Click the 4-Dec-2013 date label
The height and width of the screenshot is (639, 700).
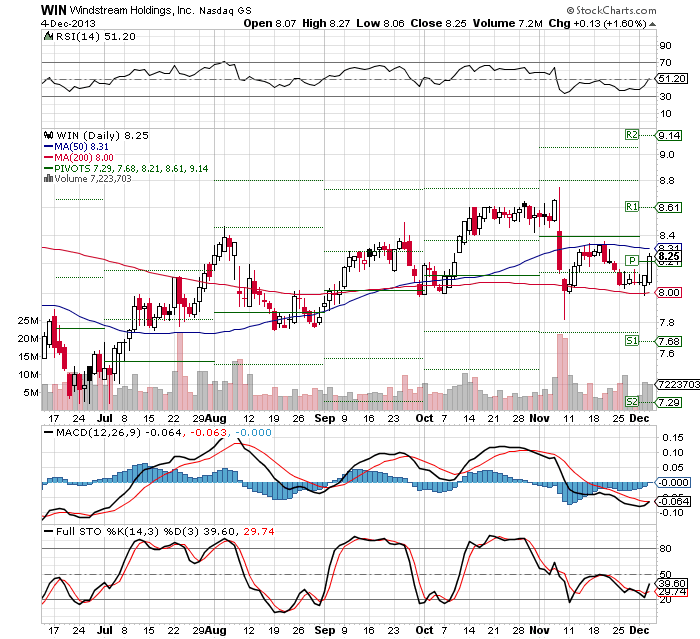pyautogui.click(x=68, y=24)
